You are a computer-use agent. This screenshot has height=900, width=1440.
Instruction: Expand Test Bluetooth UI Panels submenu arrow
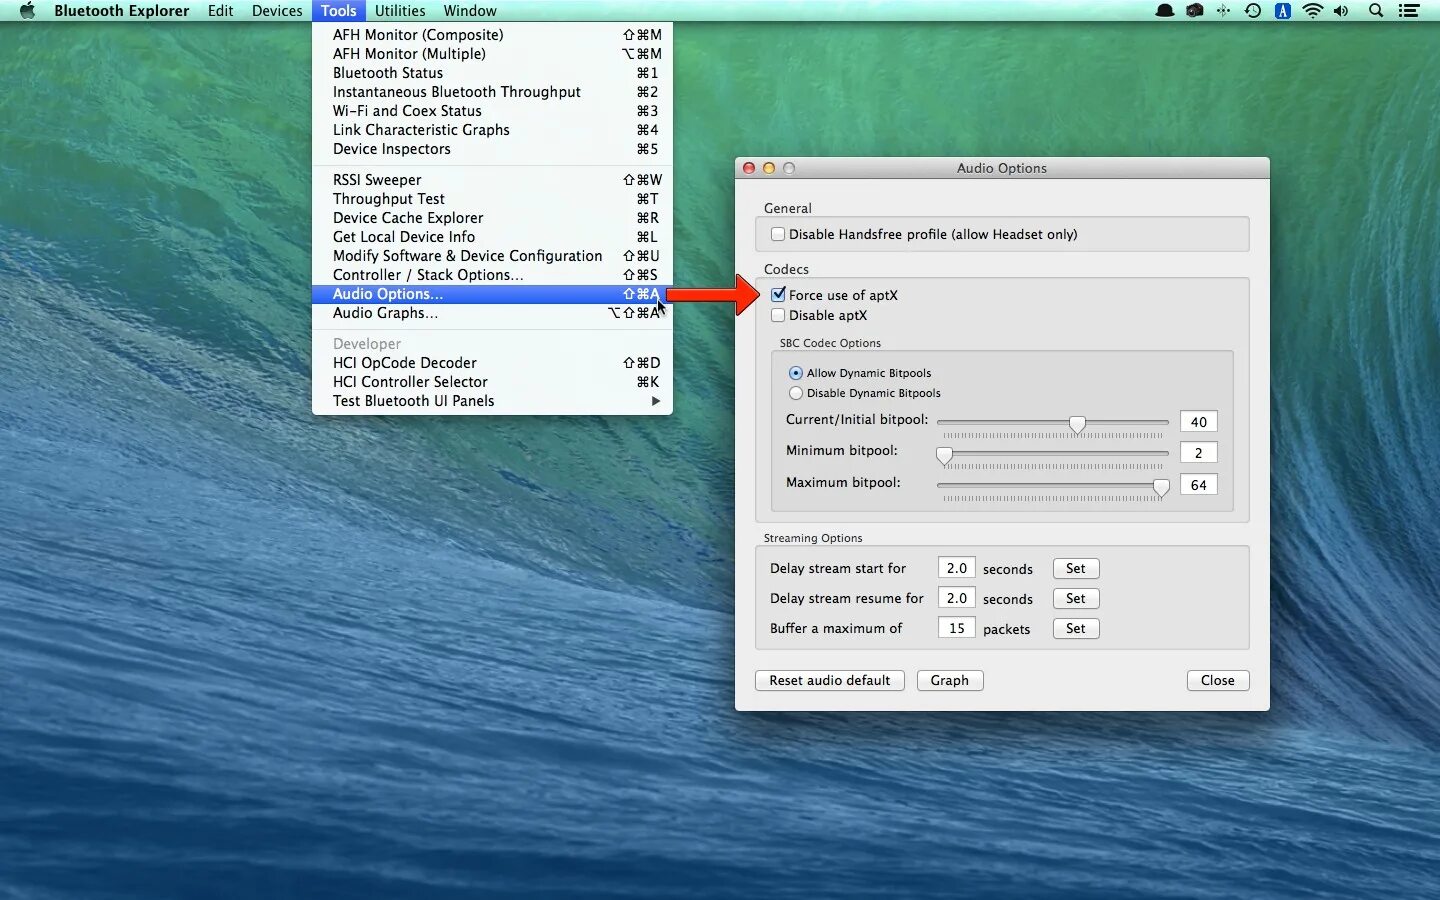[x=656, y=401]
